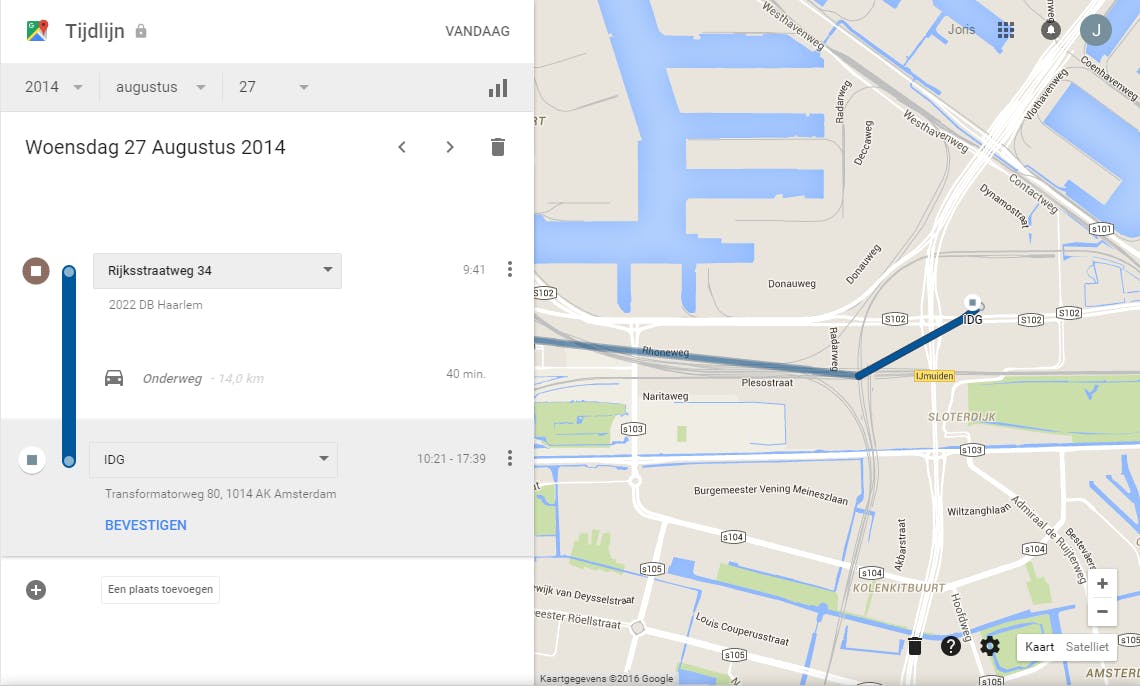Viewport: 1140px width, 686px height.
Task: Open the notifications bell
Action: 1050,30
